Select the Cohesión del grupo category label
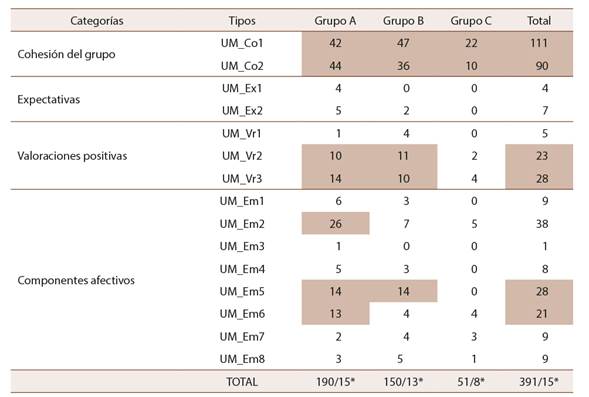The image size is (589, 397). coord(66,54)
